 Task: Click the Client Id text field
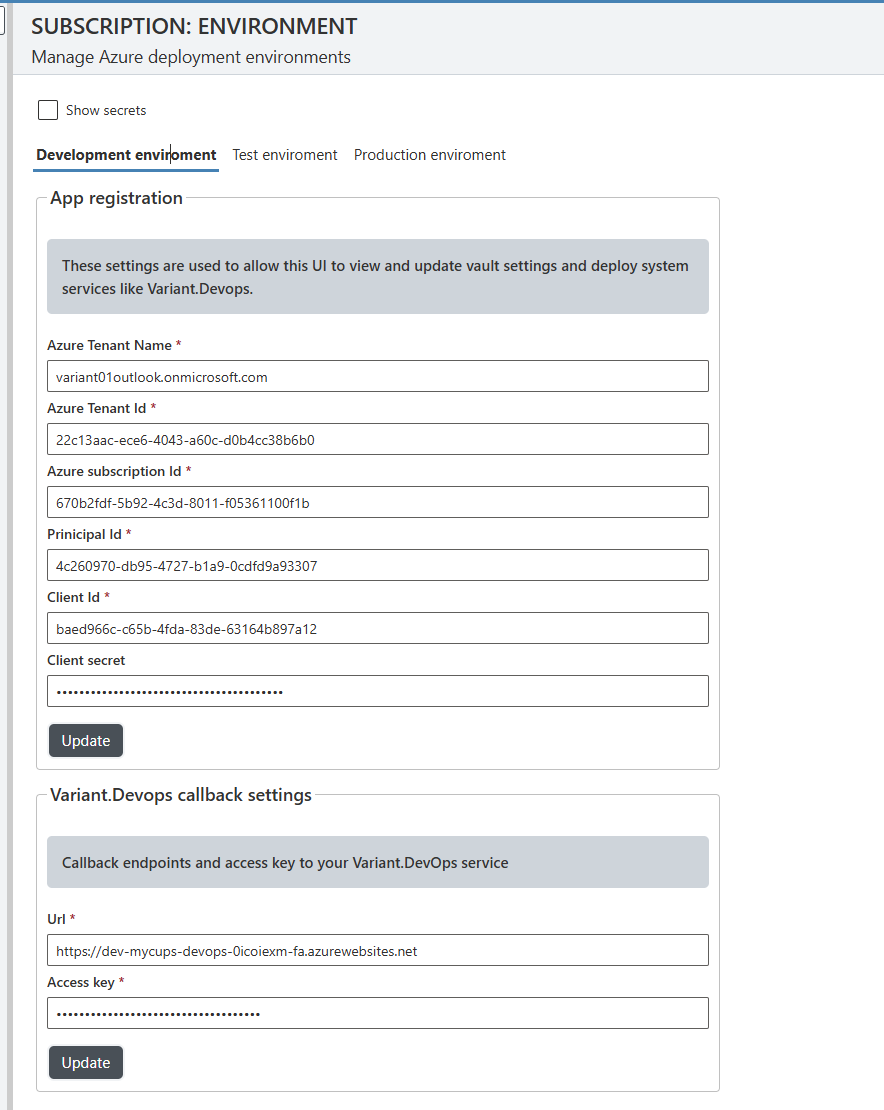377,628
